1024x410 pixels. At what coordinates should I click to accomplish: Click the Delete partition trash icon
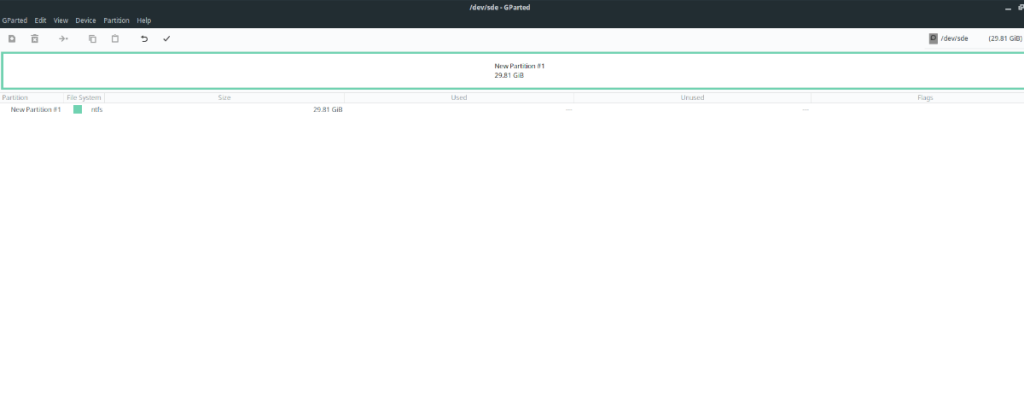click(35, 39)
